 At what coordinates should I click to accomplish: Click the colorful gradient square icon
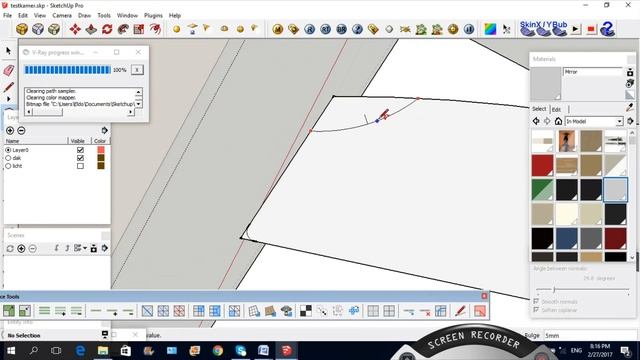click(490, 29)
